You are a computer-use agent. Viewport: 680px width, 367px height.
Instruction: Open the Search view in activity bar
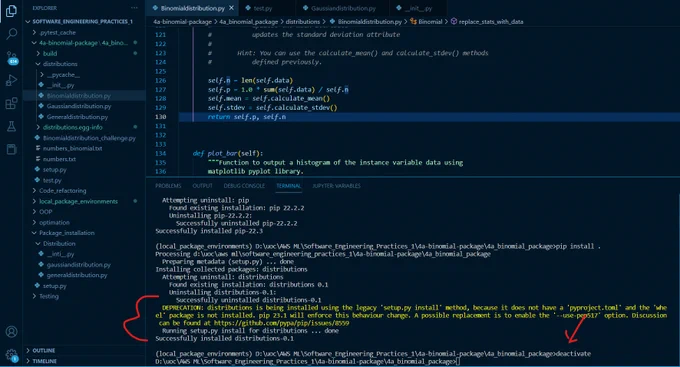[x=11, y=34]
